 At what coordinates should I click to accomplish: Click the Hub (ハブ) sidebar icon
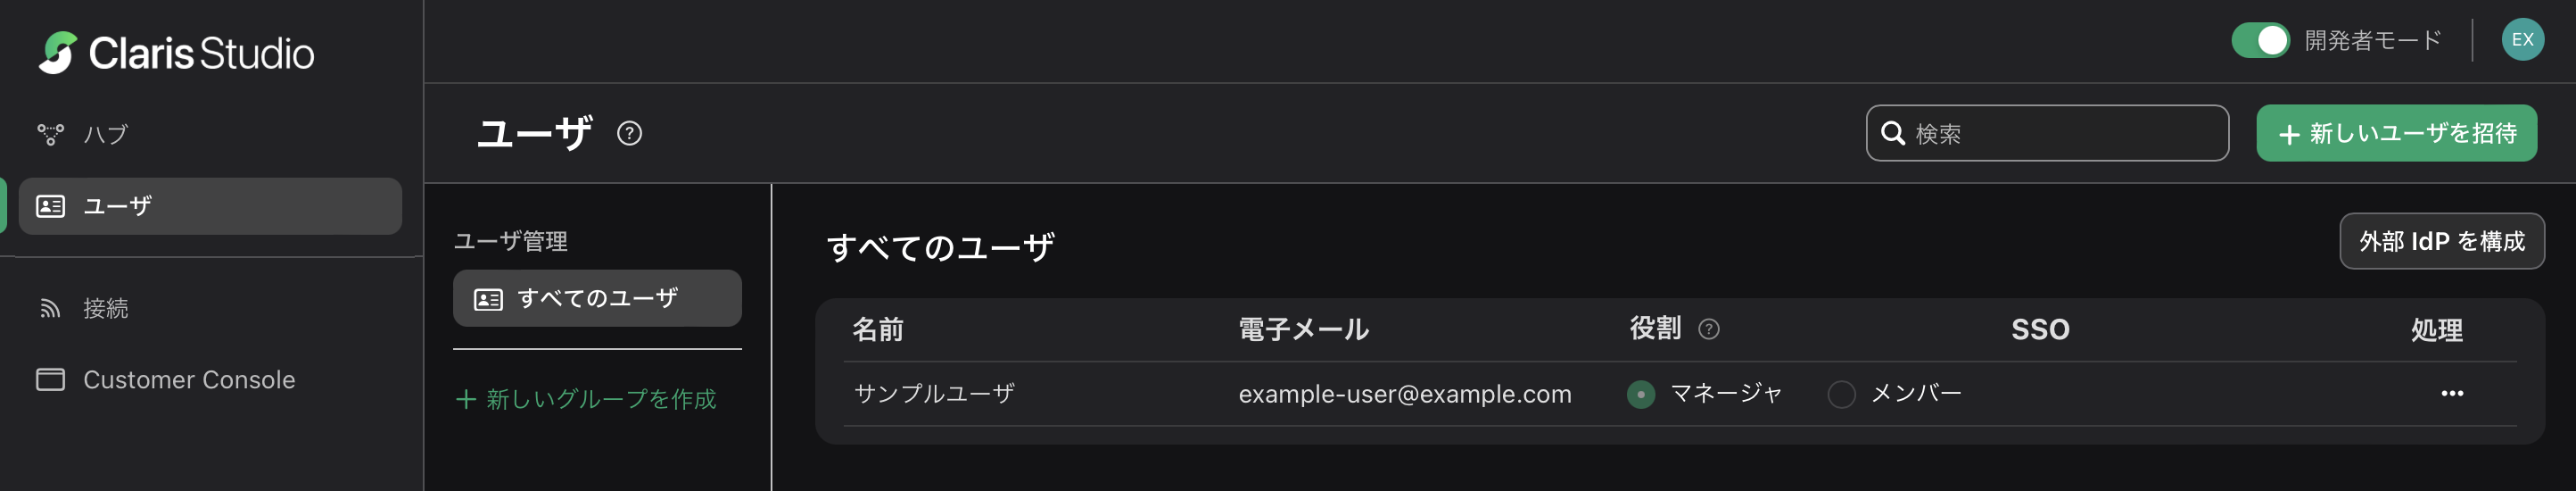(x=50, y=134)
